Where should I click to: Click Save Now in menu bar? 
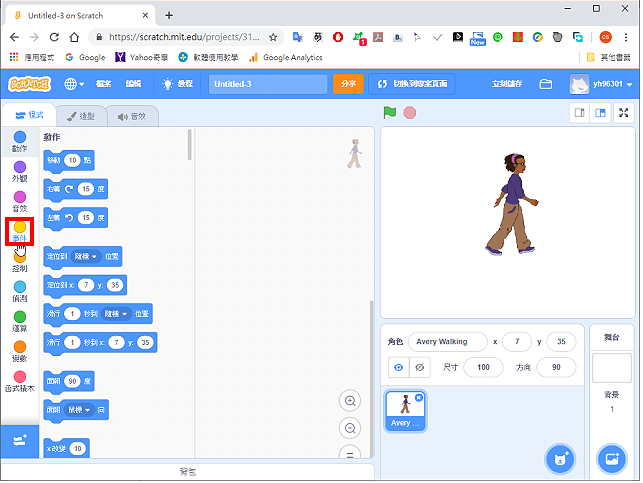[x=507, y=84]
